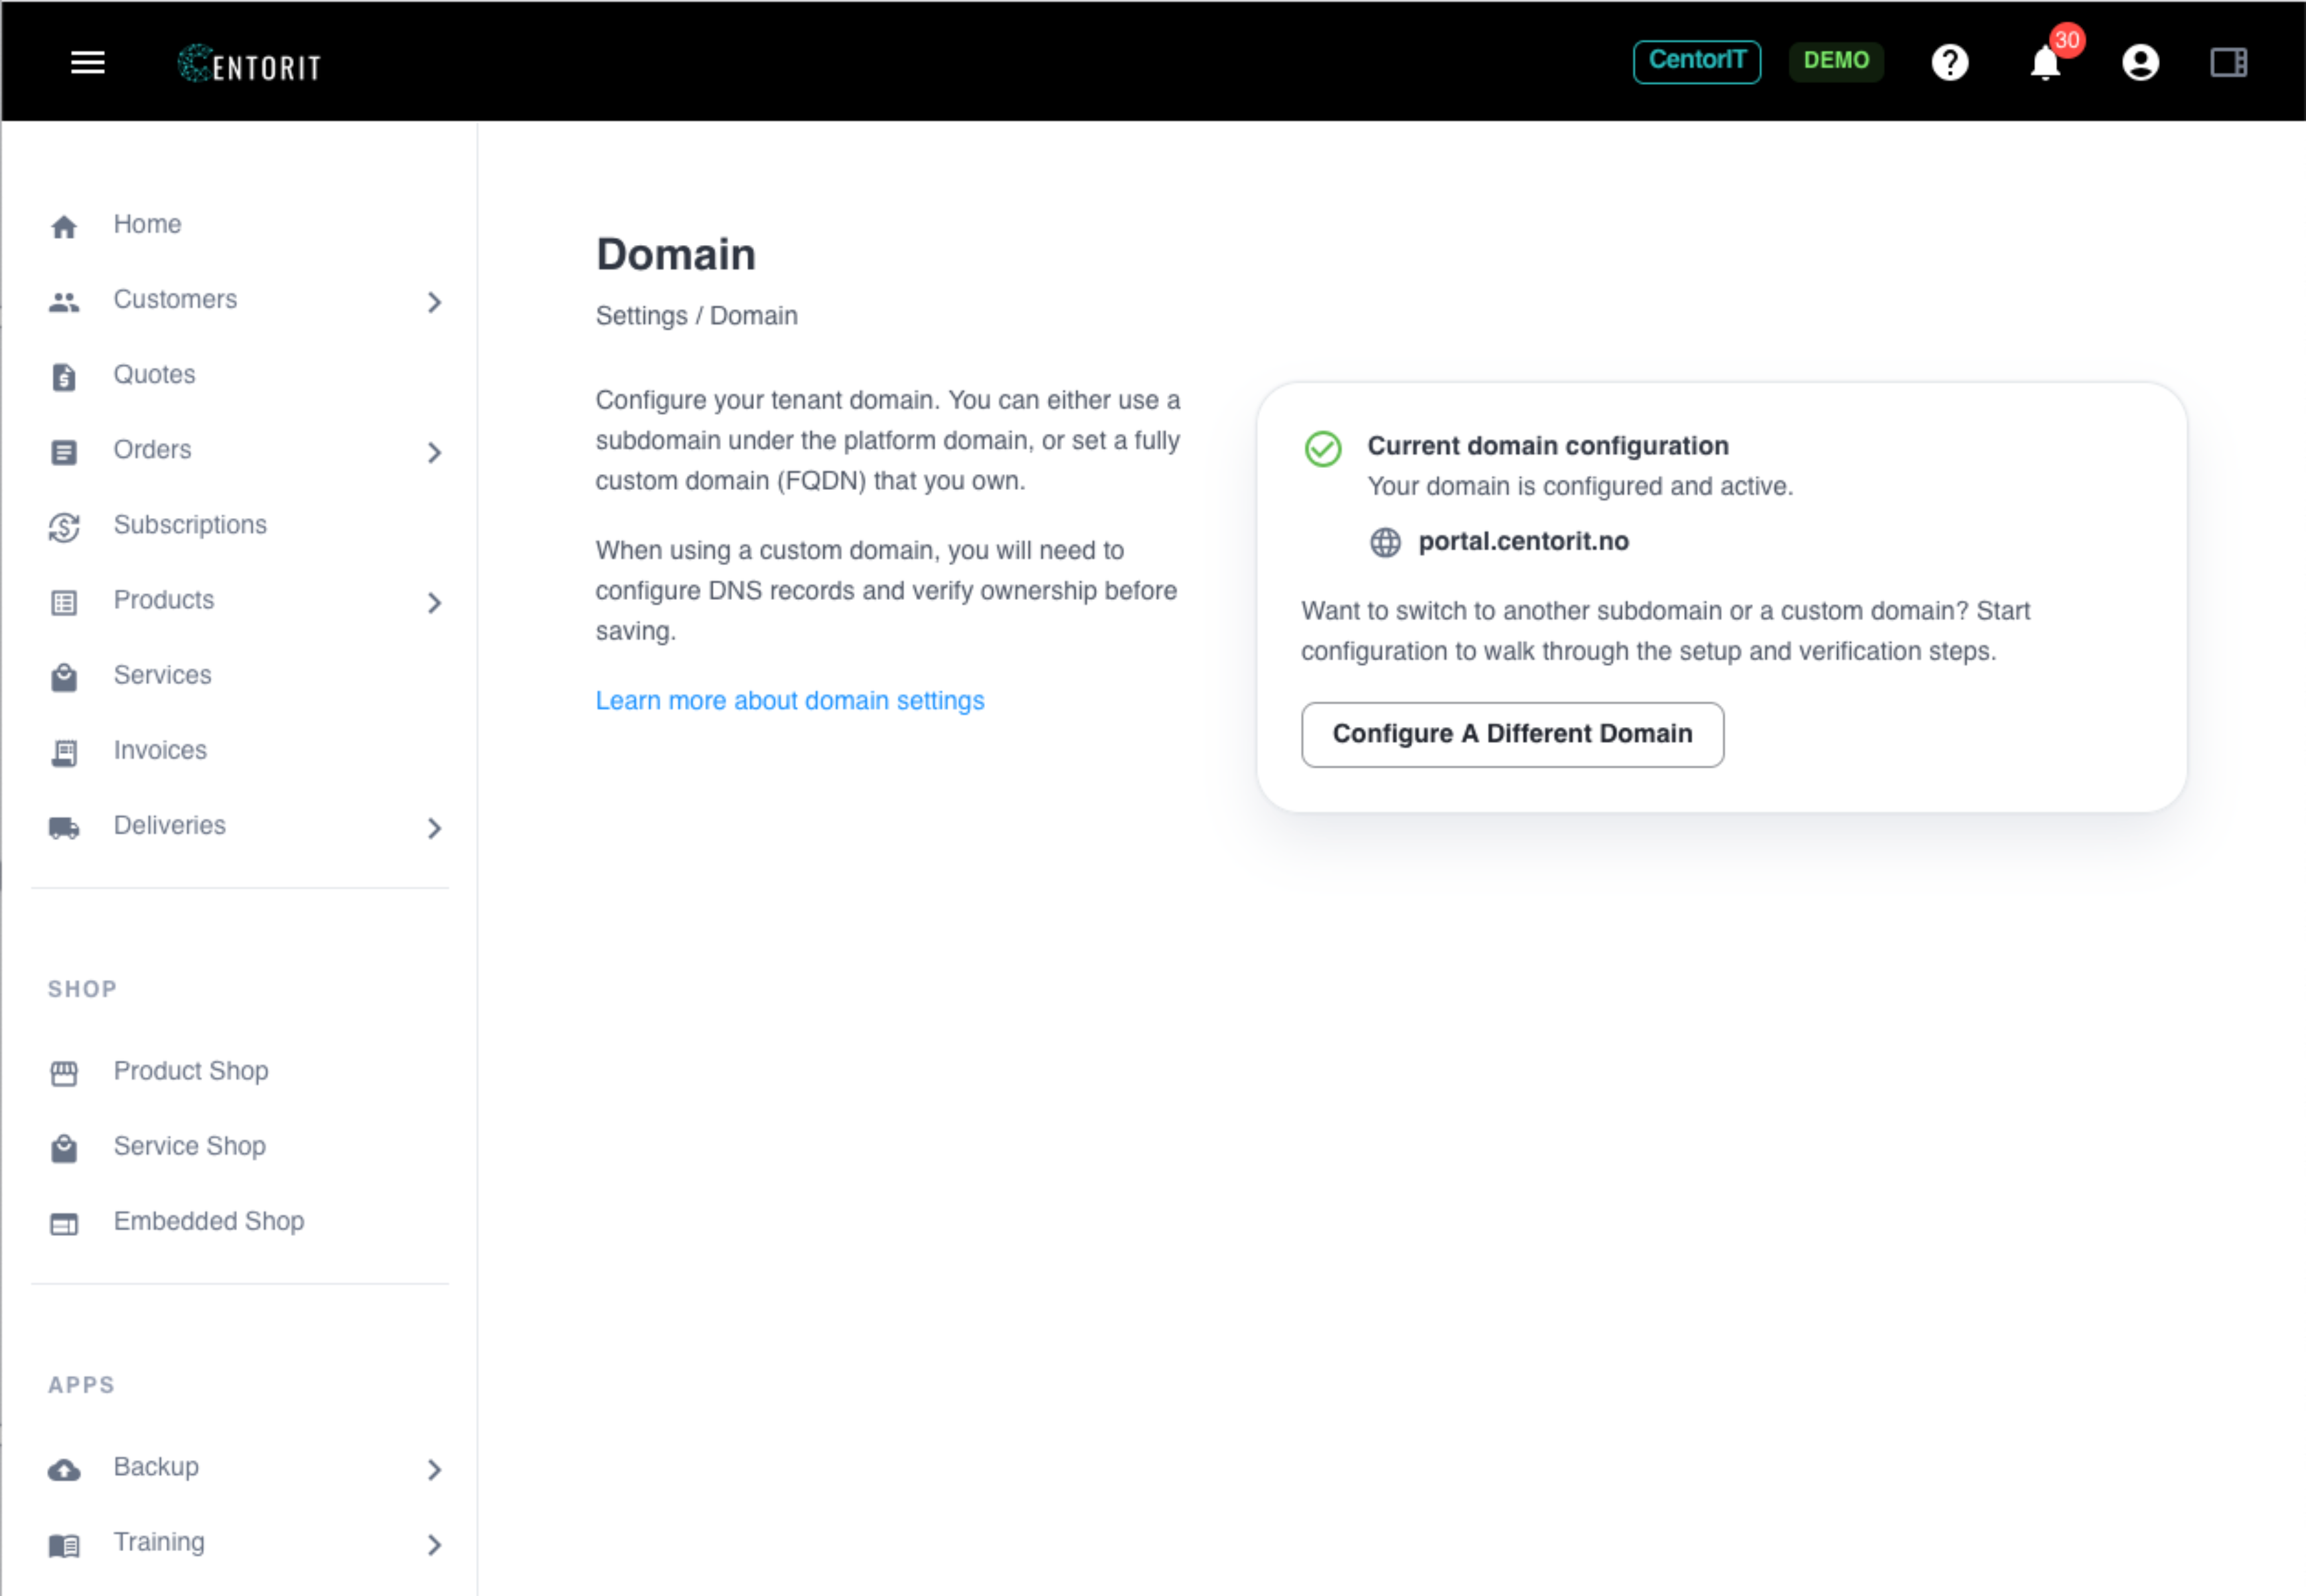This screenshot has height=1596, width=2306.
Task: Click the Settings breadcrumb
Action: click(641, 316)
